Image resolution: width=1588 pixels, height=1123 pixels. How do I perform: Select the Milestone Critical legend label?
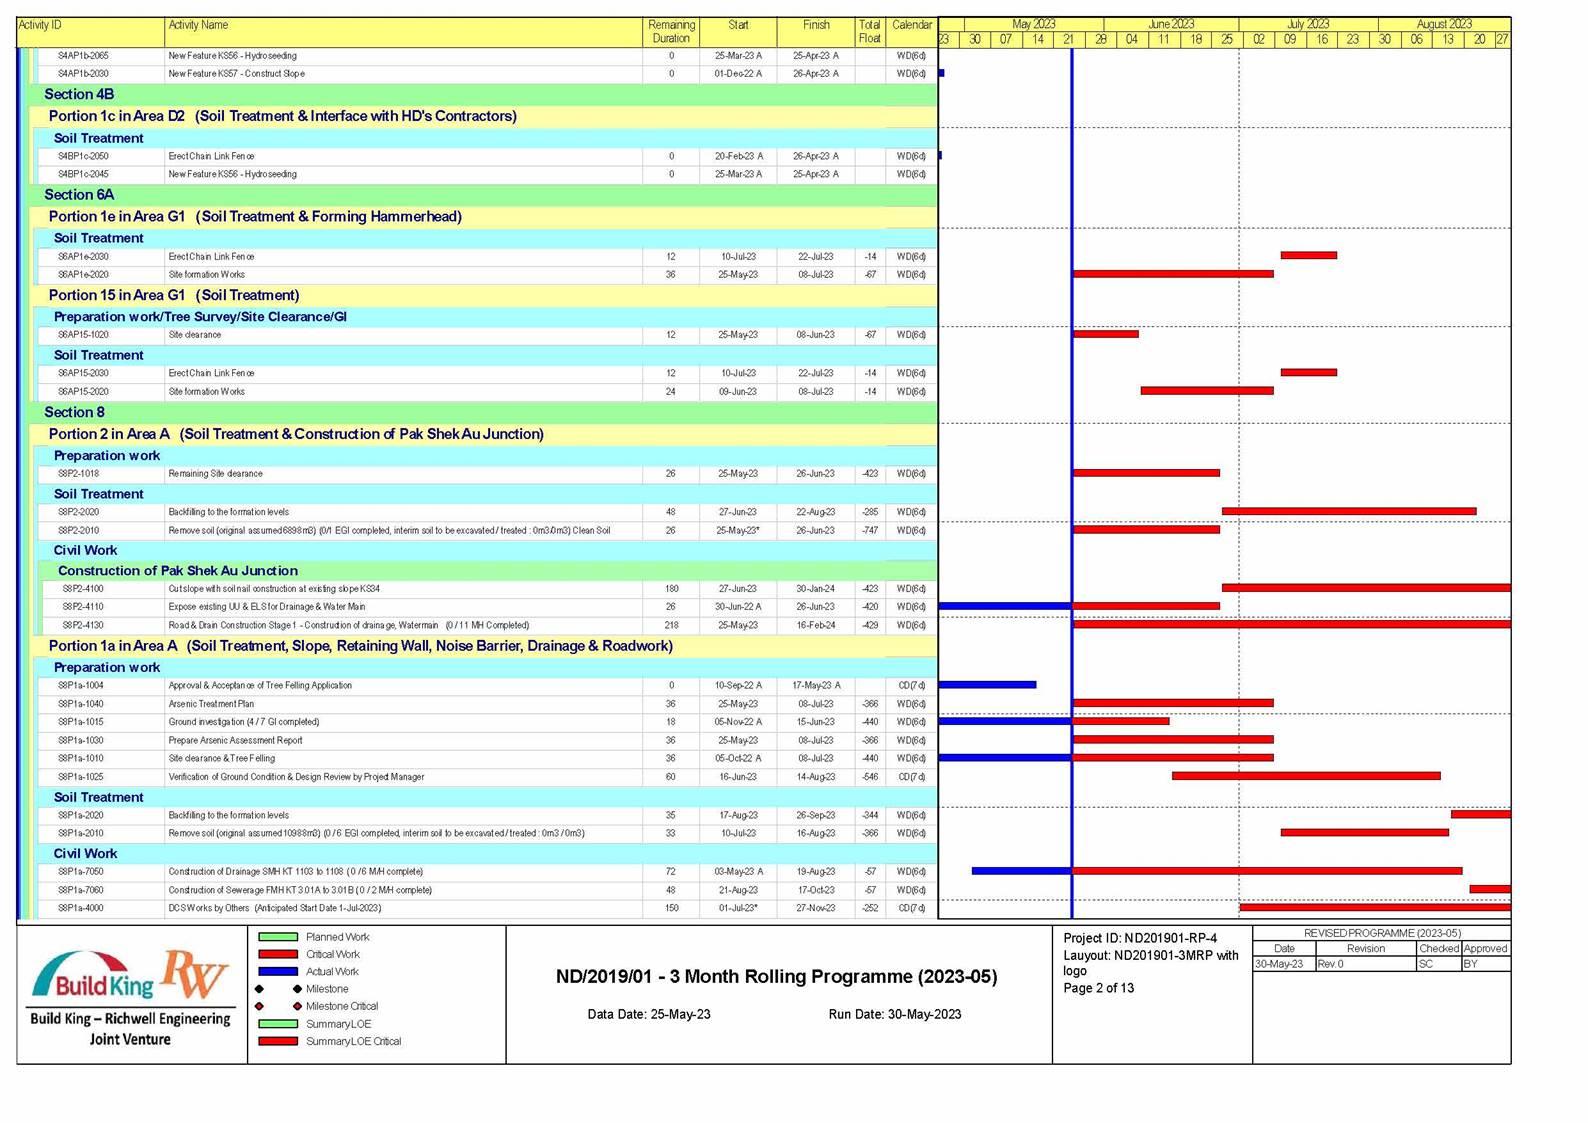341,1006
